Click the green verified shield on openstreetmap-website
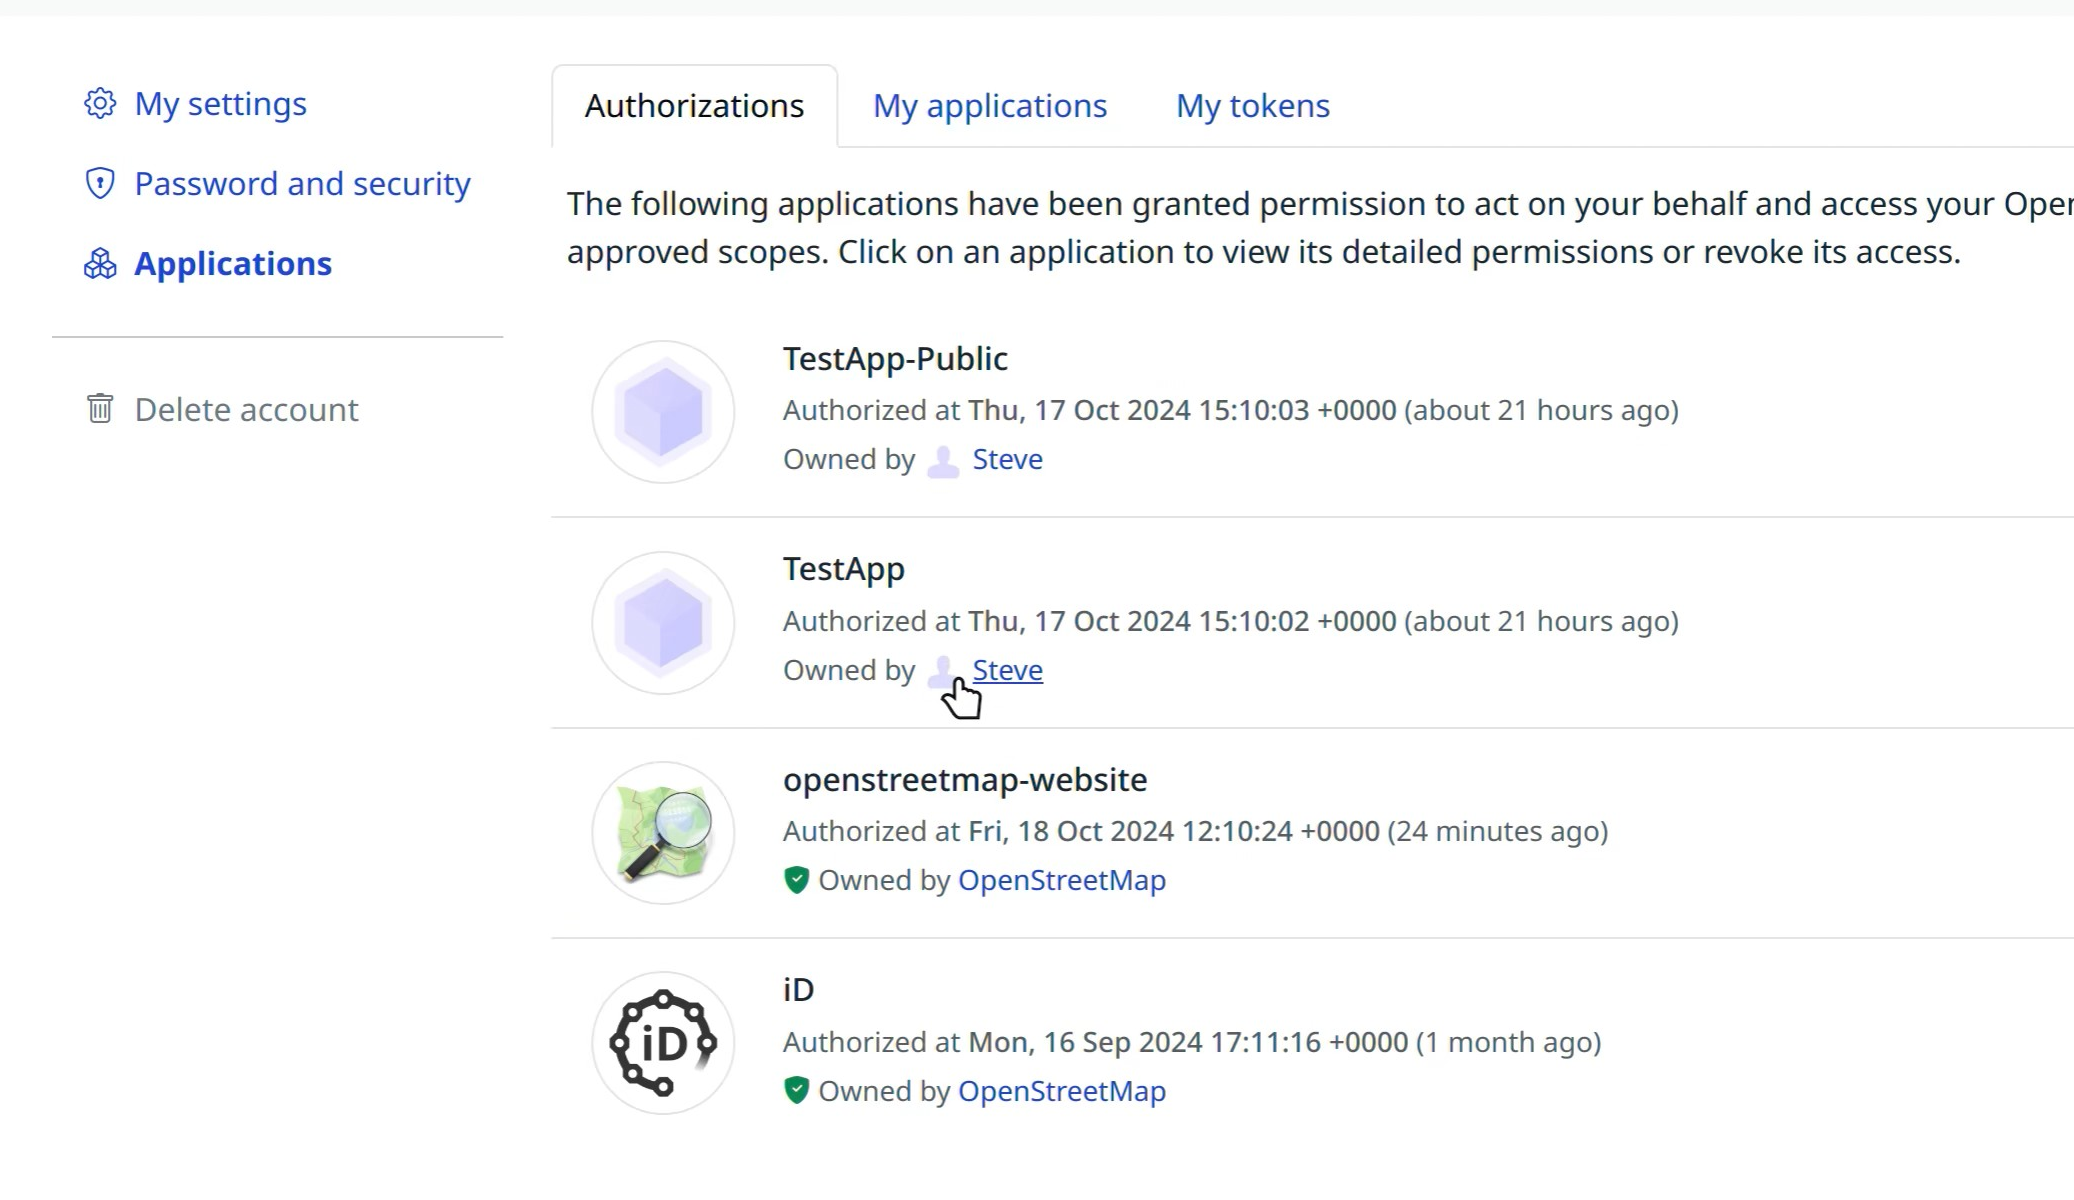The image size is (2074, 1200). tap(796, 880)
